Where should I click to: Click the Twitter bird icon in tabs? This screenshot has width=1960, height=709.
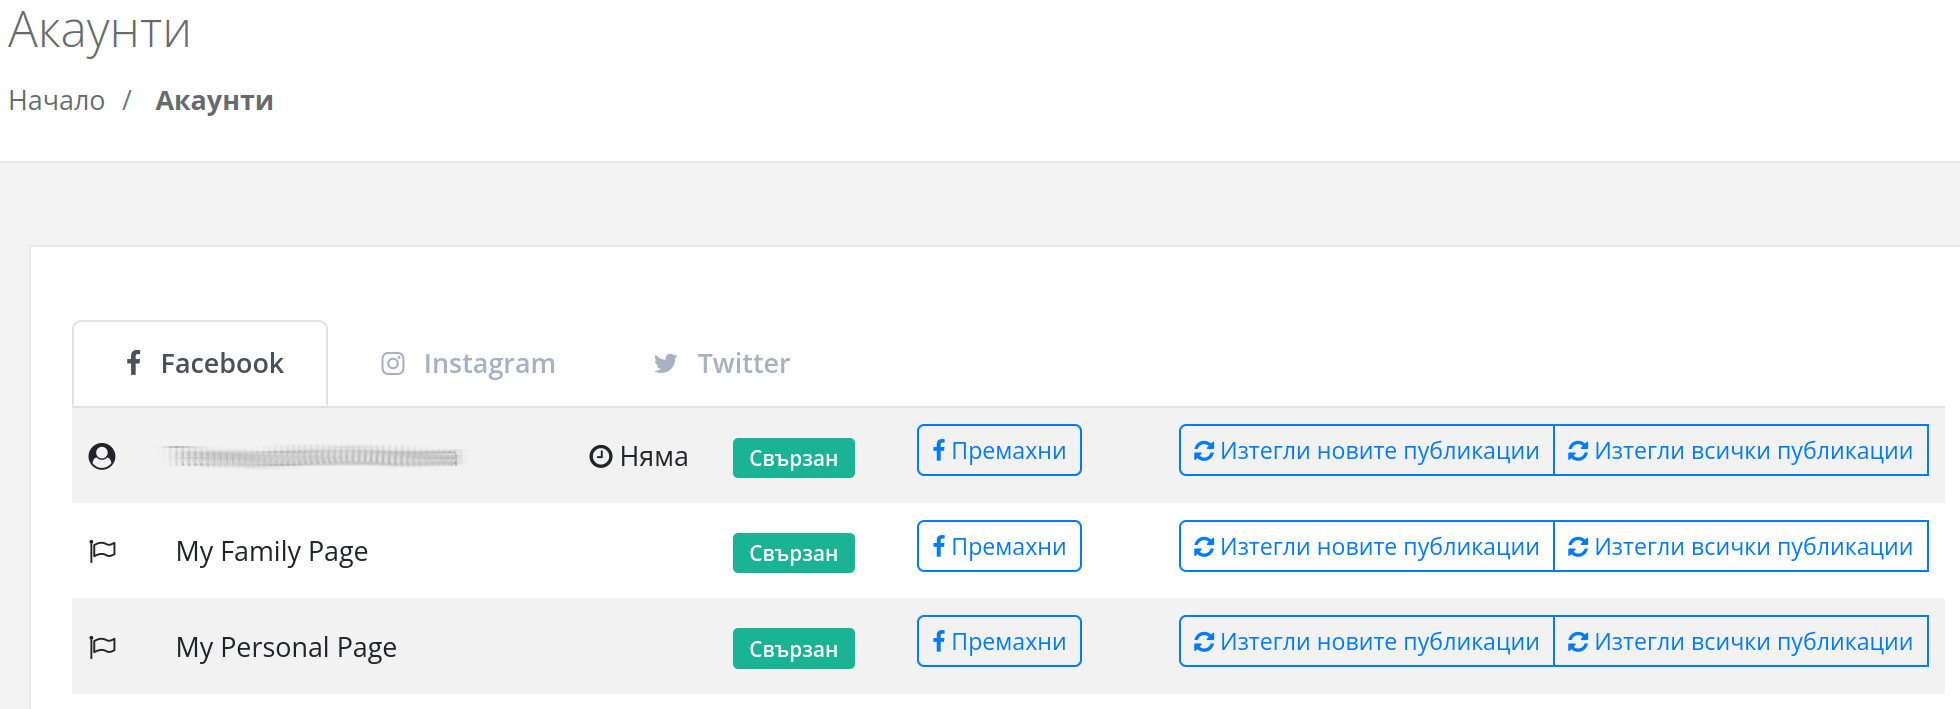[x=665, y=363]
